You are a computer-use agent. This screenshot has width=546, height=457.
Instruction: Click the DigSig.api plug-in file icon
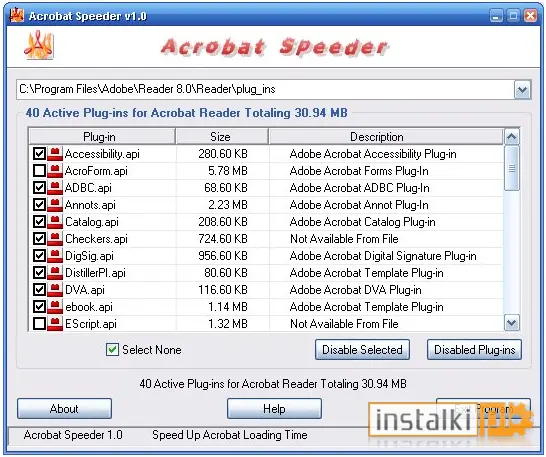pyautogui.click(x=55, y=256)
